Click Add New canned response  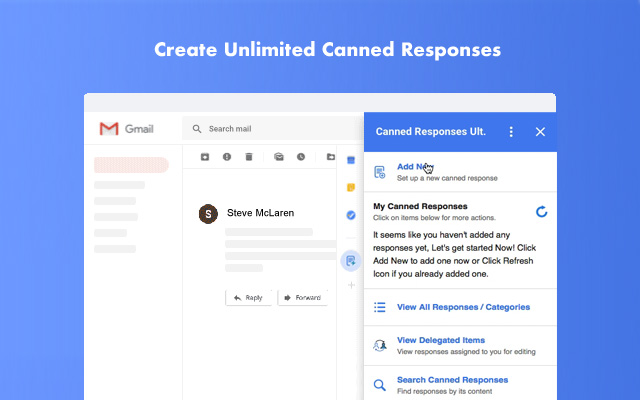460,172
